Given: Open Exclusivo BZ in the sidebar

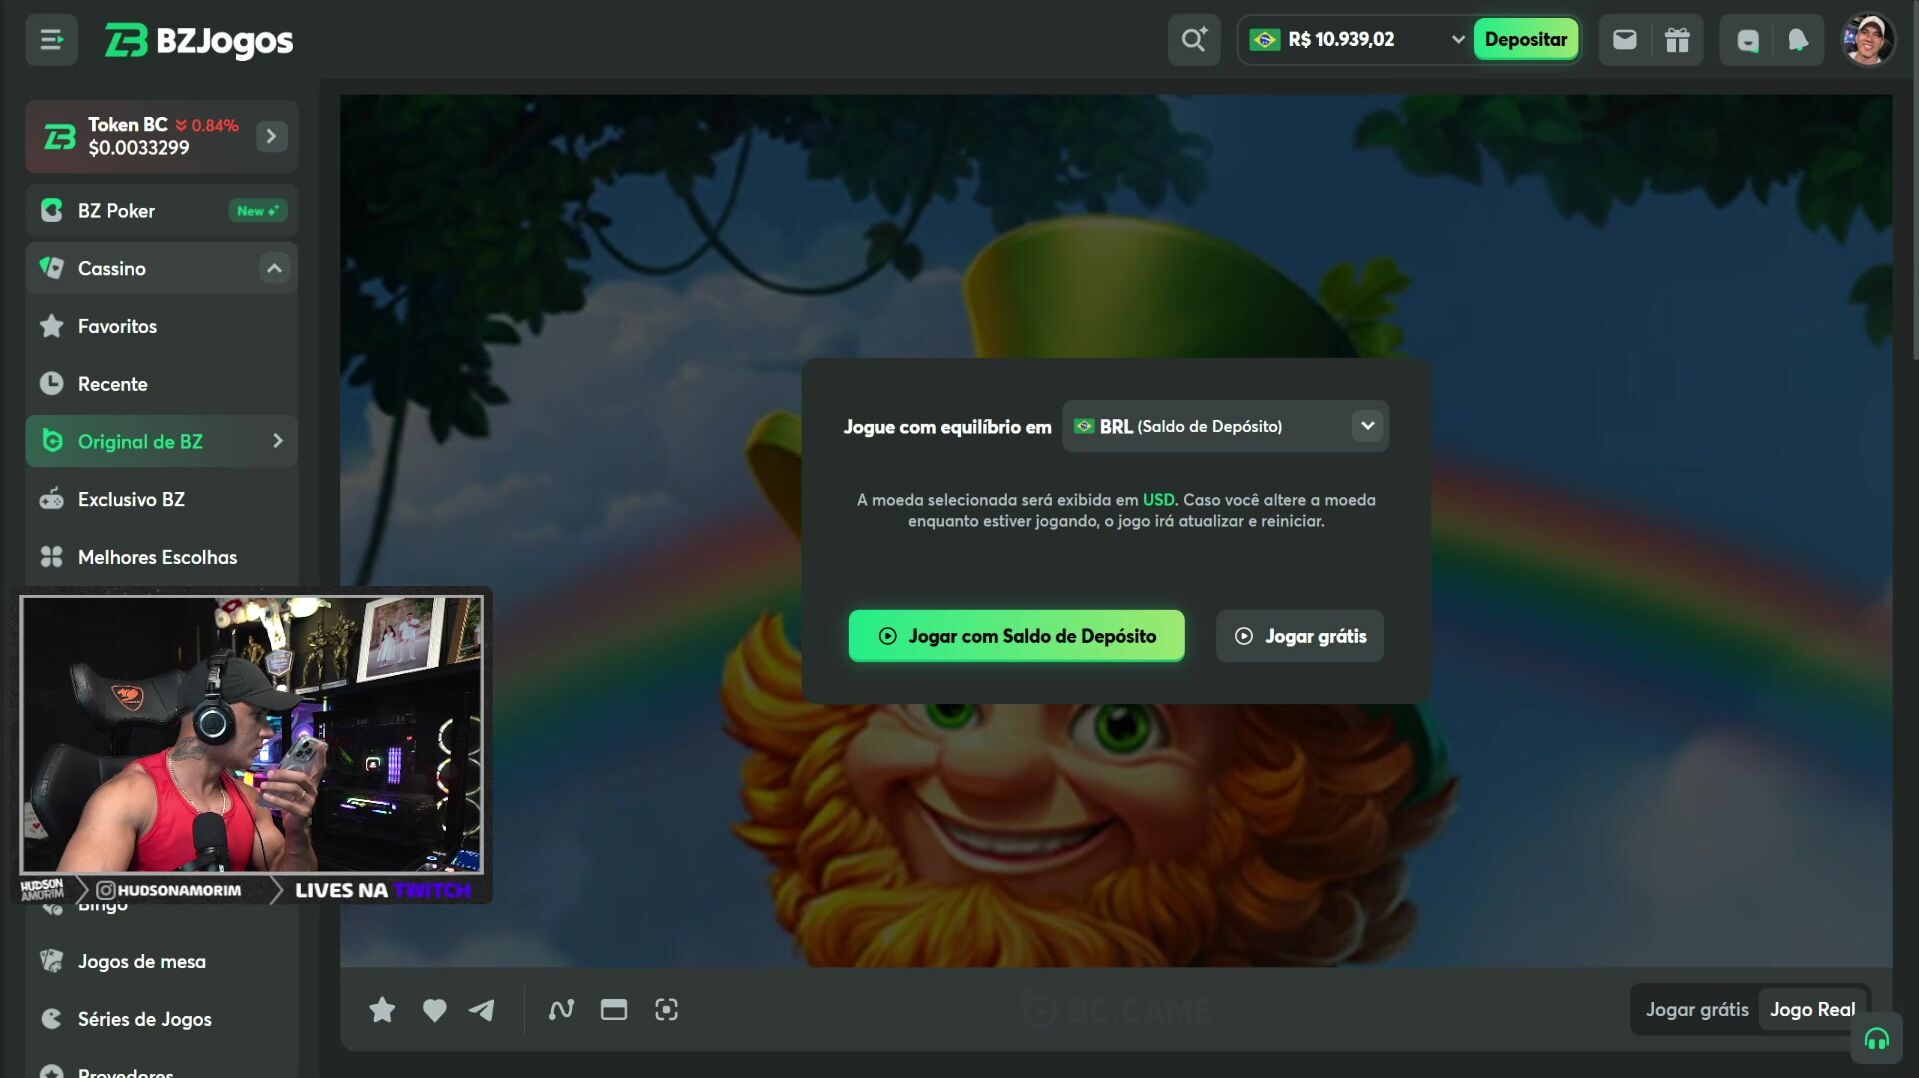Looking at the screenshot, I should coord(161,499).
